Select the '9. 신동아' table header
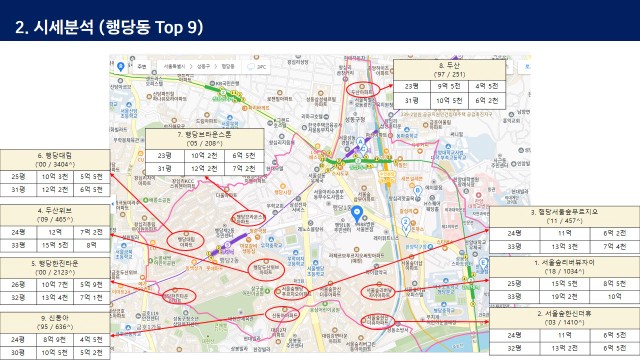The image size is (640, 360). coord(55,322)
